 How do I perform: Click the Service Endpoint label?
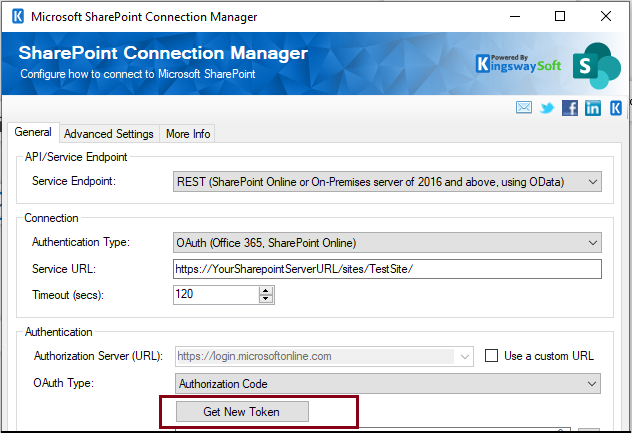coord(74,181)
